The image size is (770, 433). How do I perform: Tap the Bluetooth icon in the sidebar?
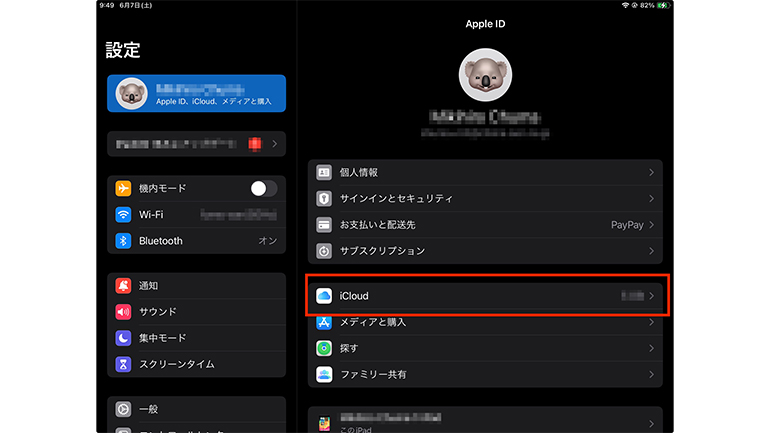pos(123,241)
